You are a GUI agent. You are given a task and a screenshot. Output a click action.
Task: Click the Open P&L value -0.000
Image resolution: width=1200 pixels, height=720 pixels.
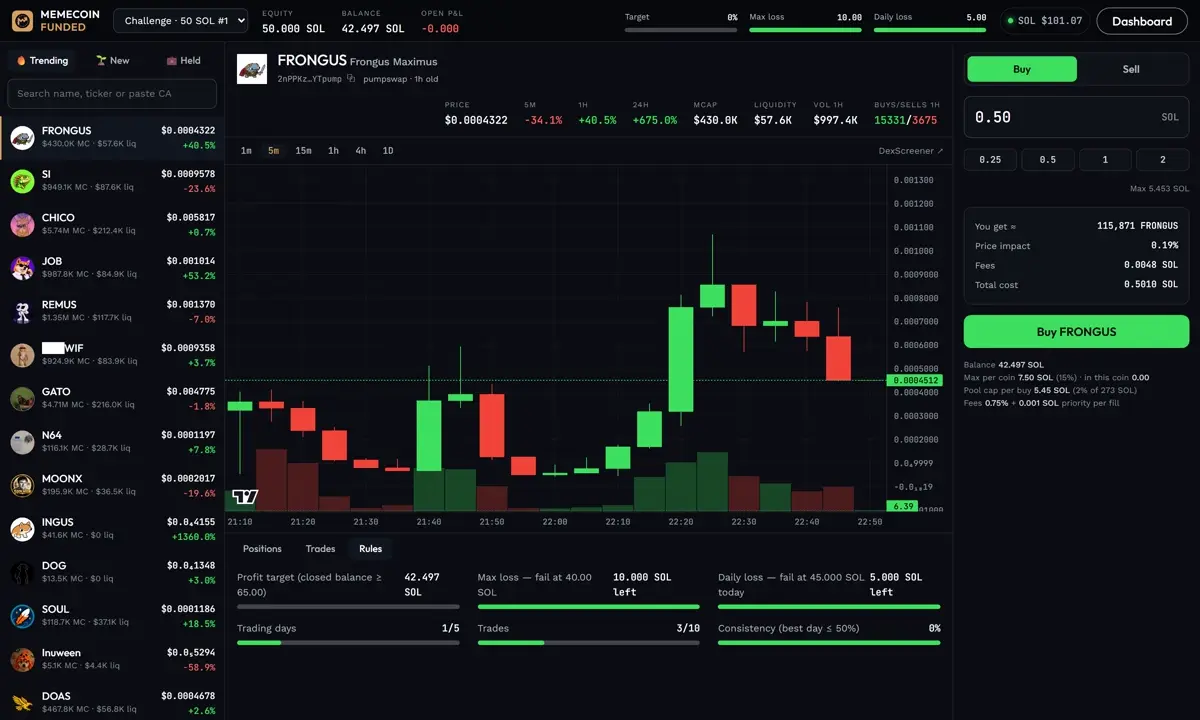pyautogui.click(x=439, y=29)
